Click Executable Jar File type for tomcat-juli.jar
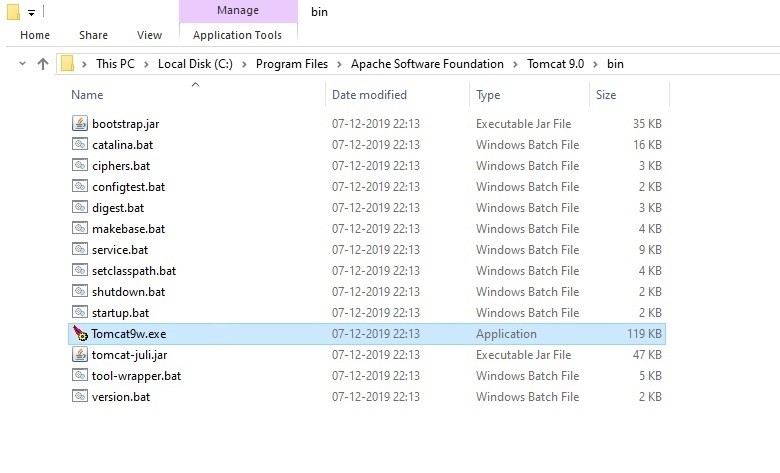 pos(523,355)
